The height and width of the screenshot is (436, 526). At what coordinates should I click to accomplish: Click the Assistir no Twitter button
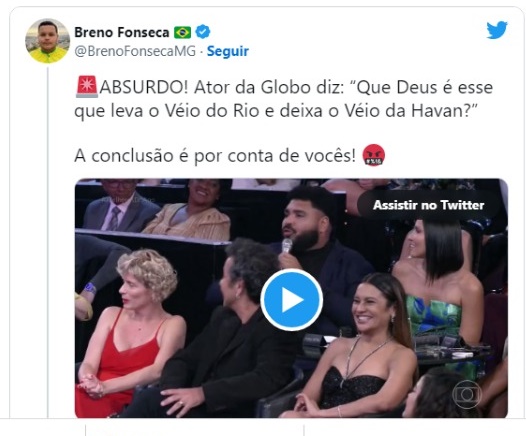click(428, 205)
